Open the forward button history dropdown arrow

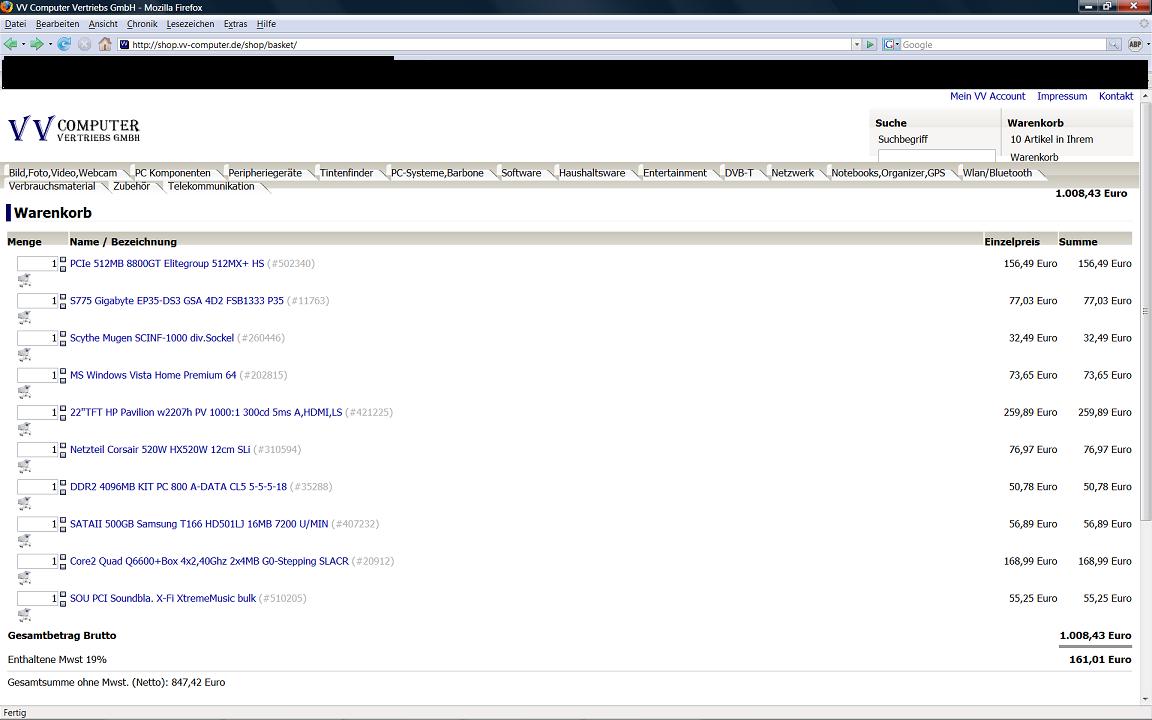49,44
